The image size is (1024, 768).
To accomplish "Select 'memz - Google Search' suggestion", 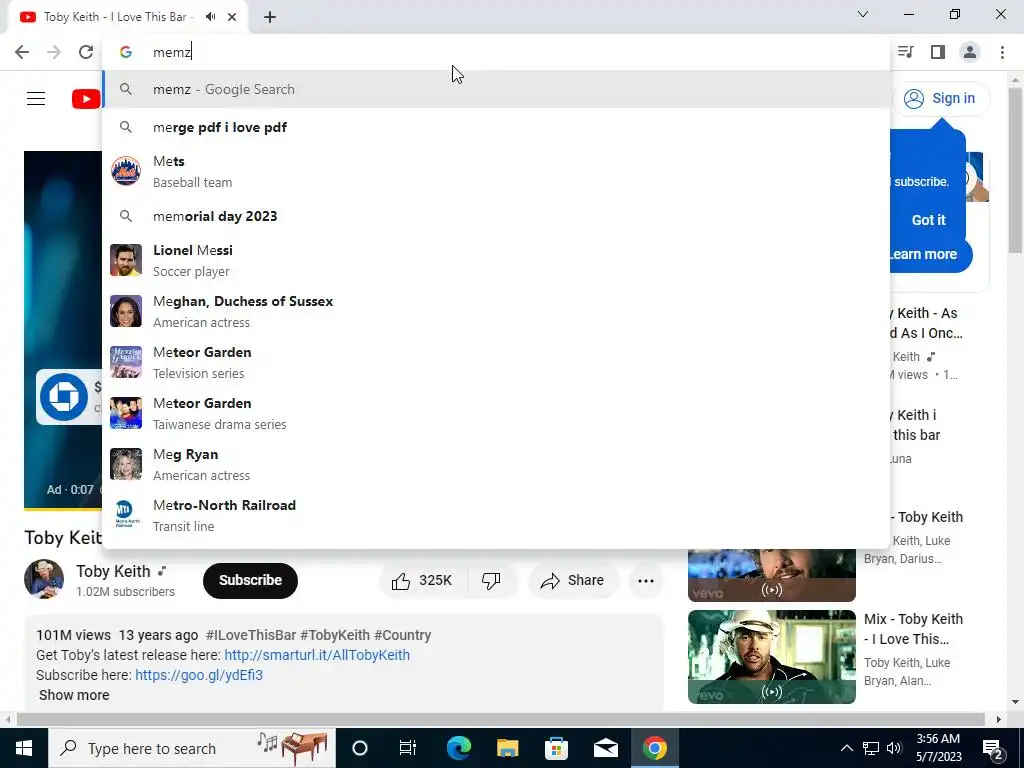I will tap(496, 89).
